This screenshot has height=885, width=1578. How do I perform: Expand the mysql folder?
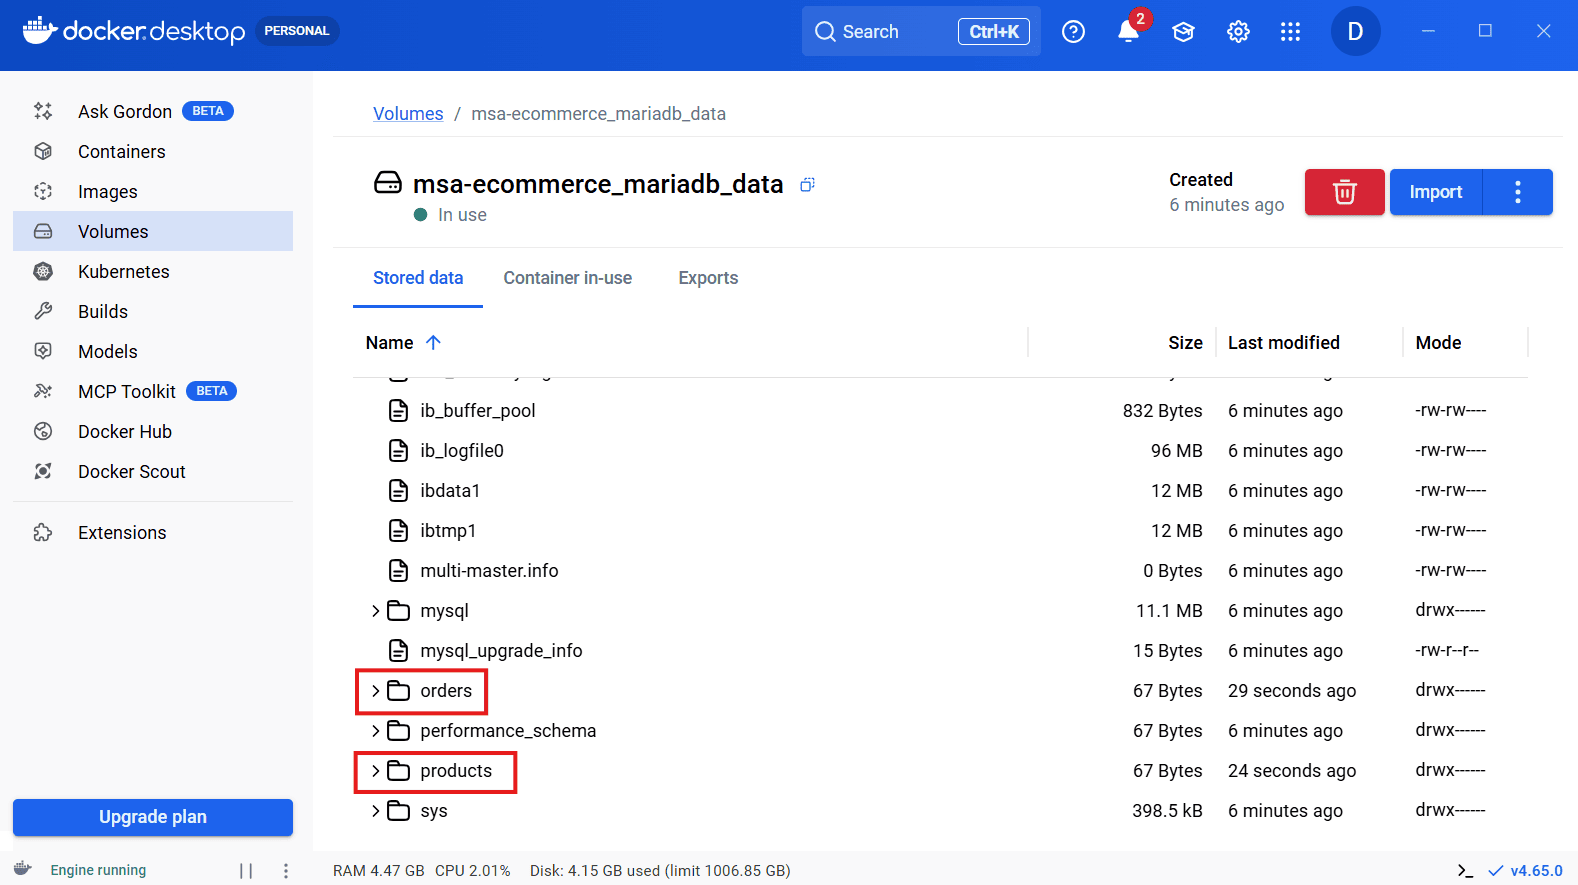pyautogui.click(x=376, y=611)
